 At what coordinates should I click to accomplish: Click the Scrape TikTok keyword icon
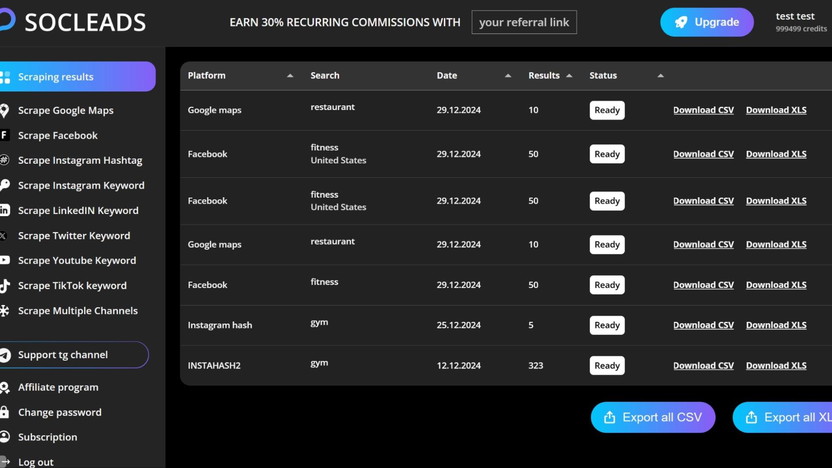[x=5, y=285]
